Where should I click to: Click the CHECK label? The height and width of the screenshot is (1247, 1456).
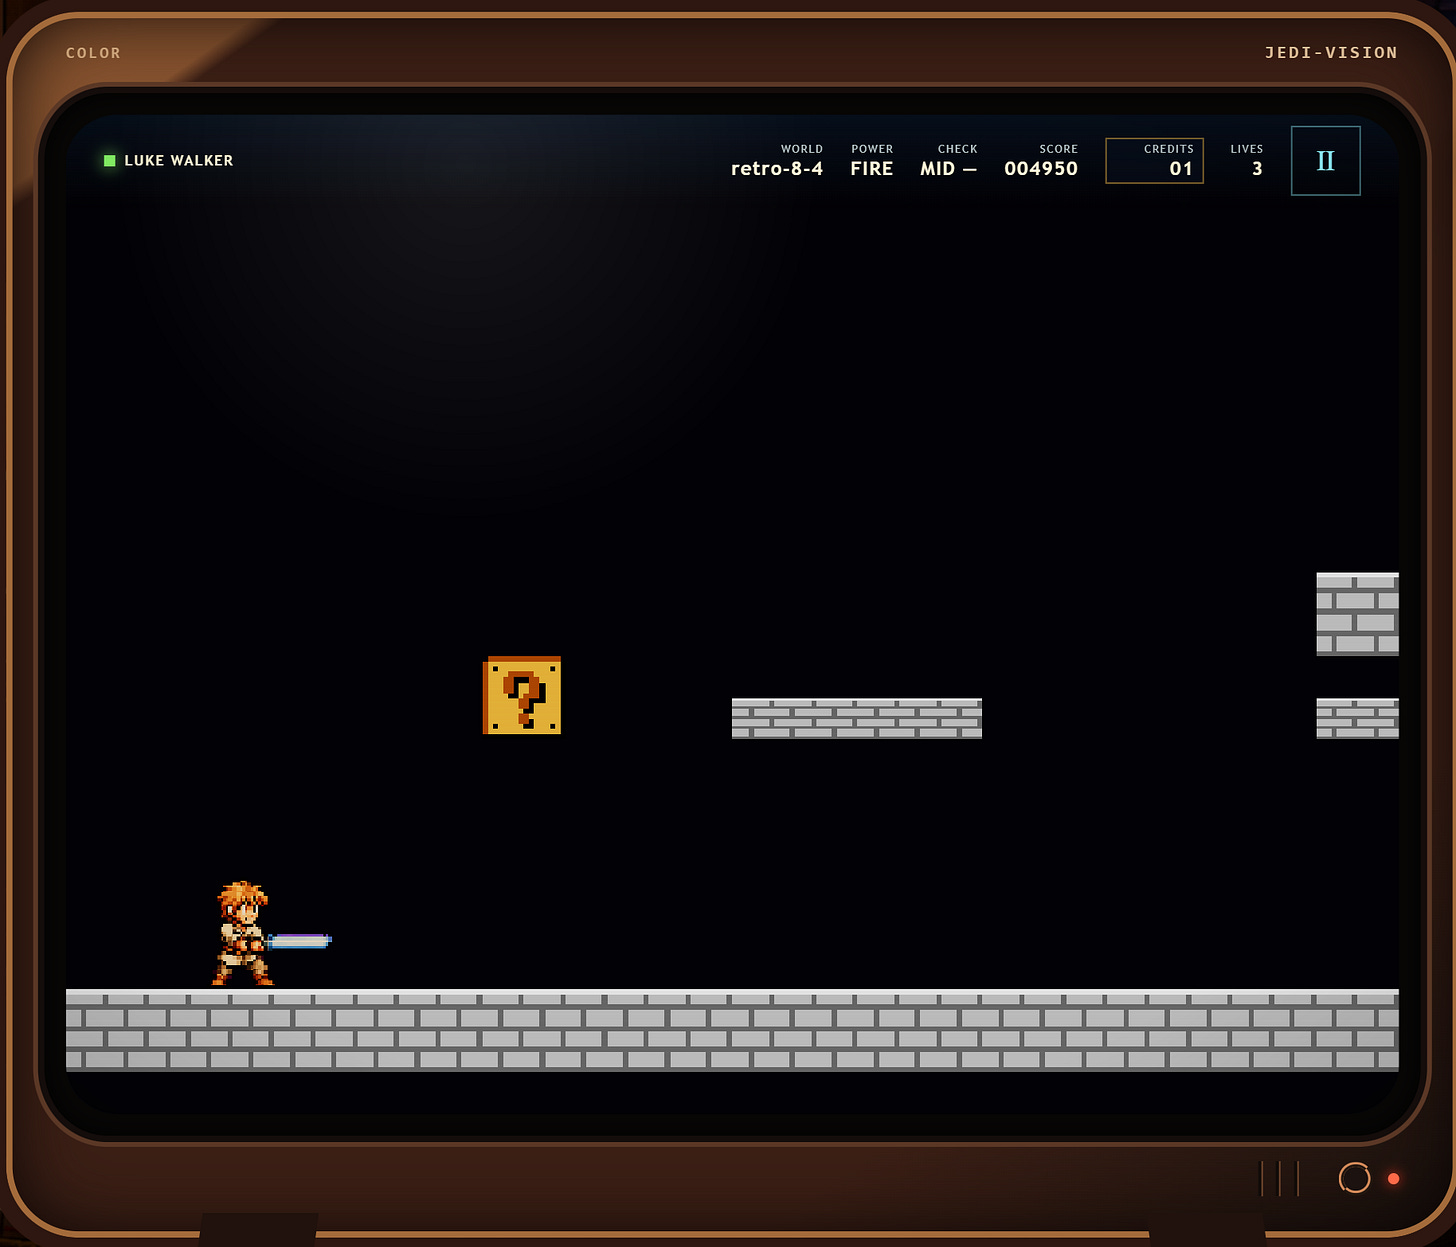(957, 149)
